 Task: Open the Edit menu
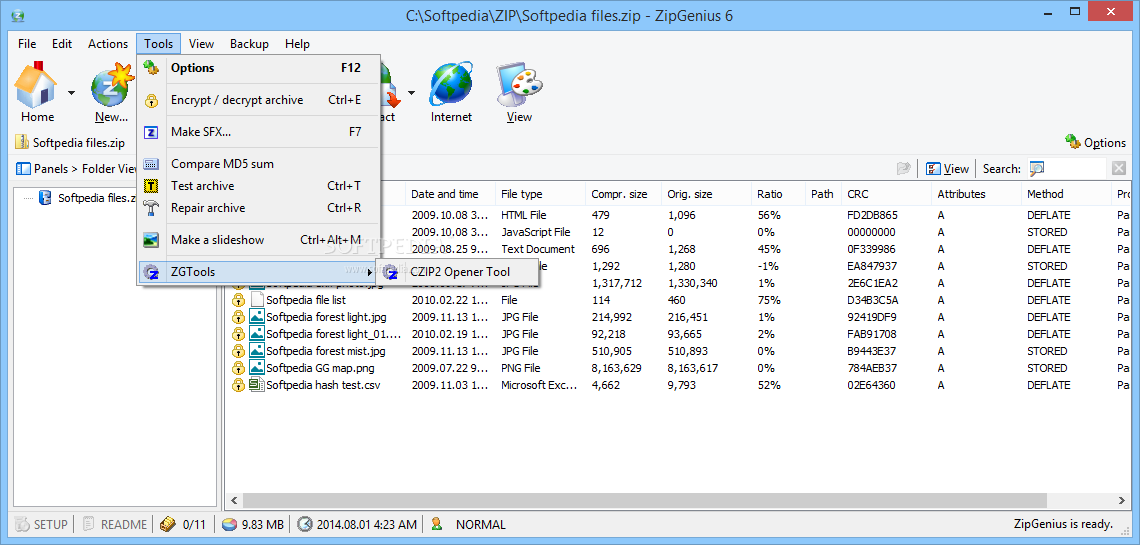62,44
